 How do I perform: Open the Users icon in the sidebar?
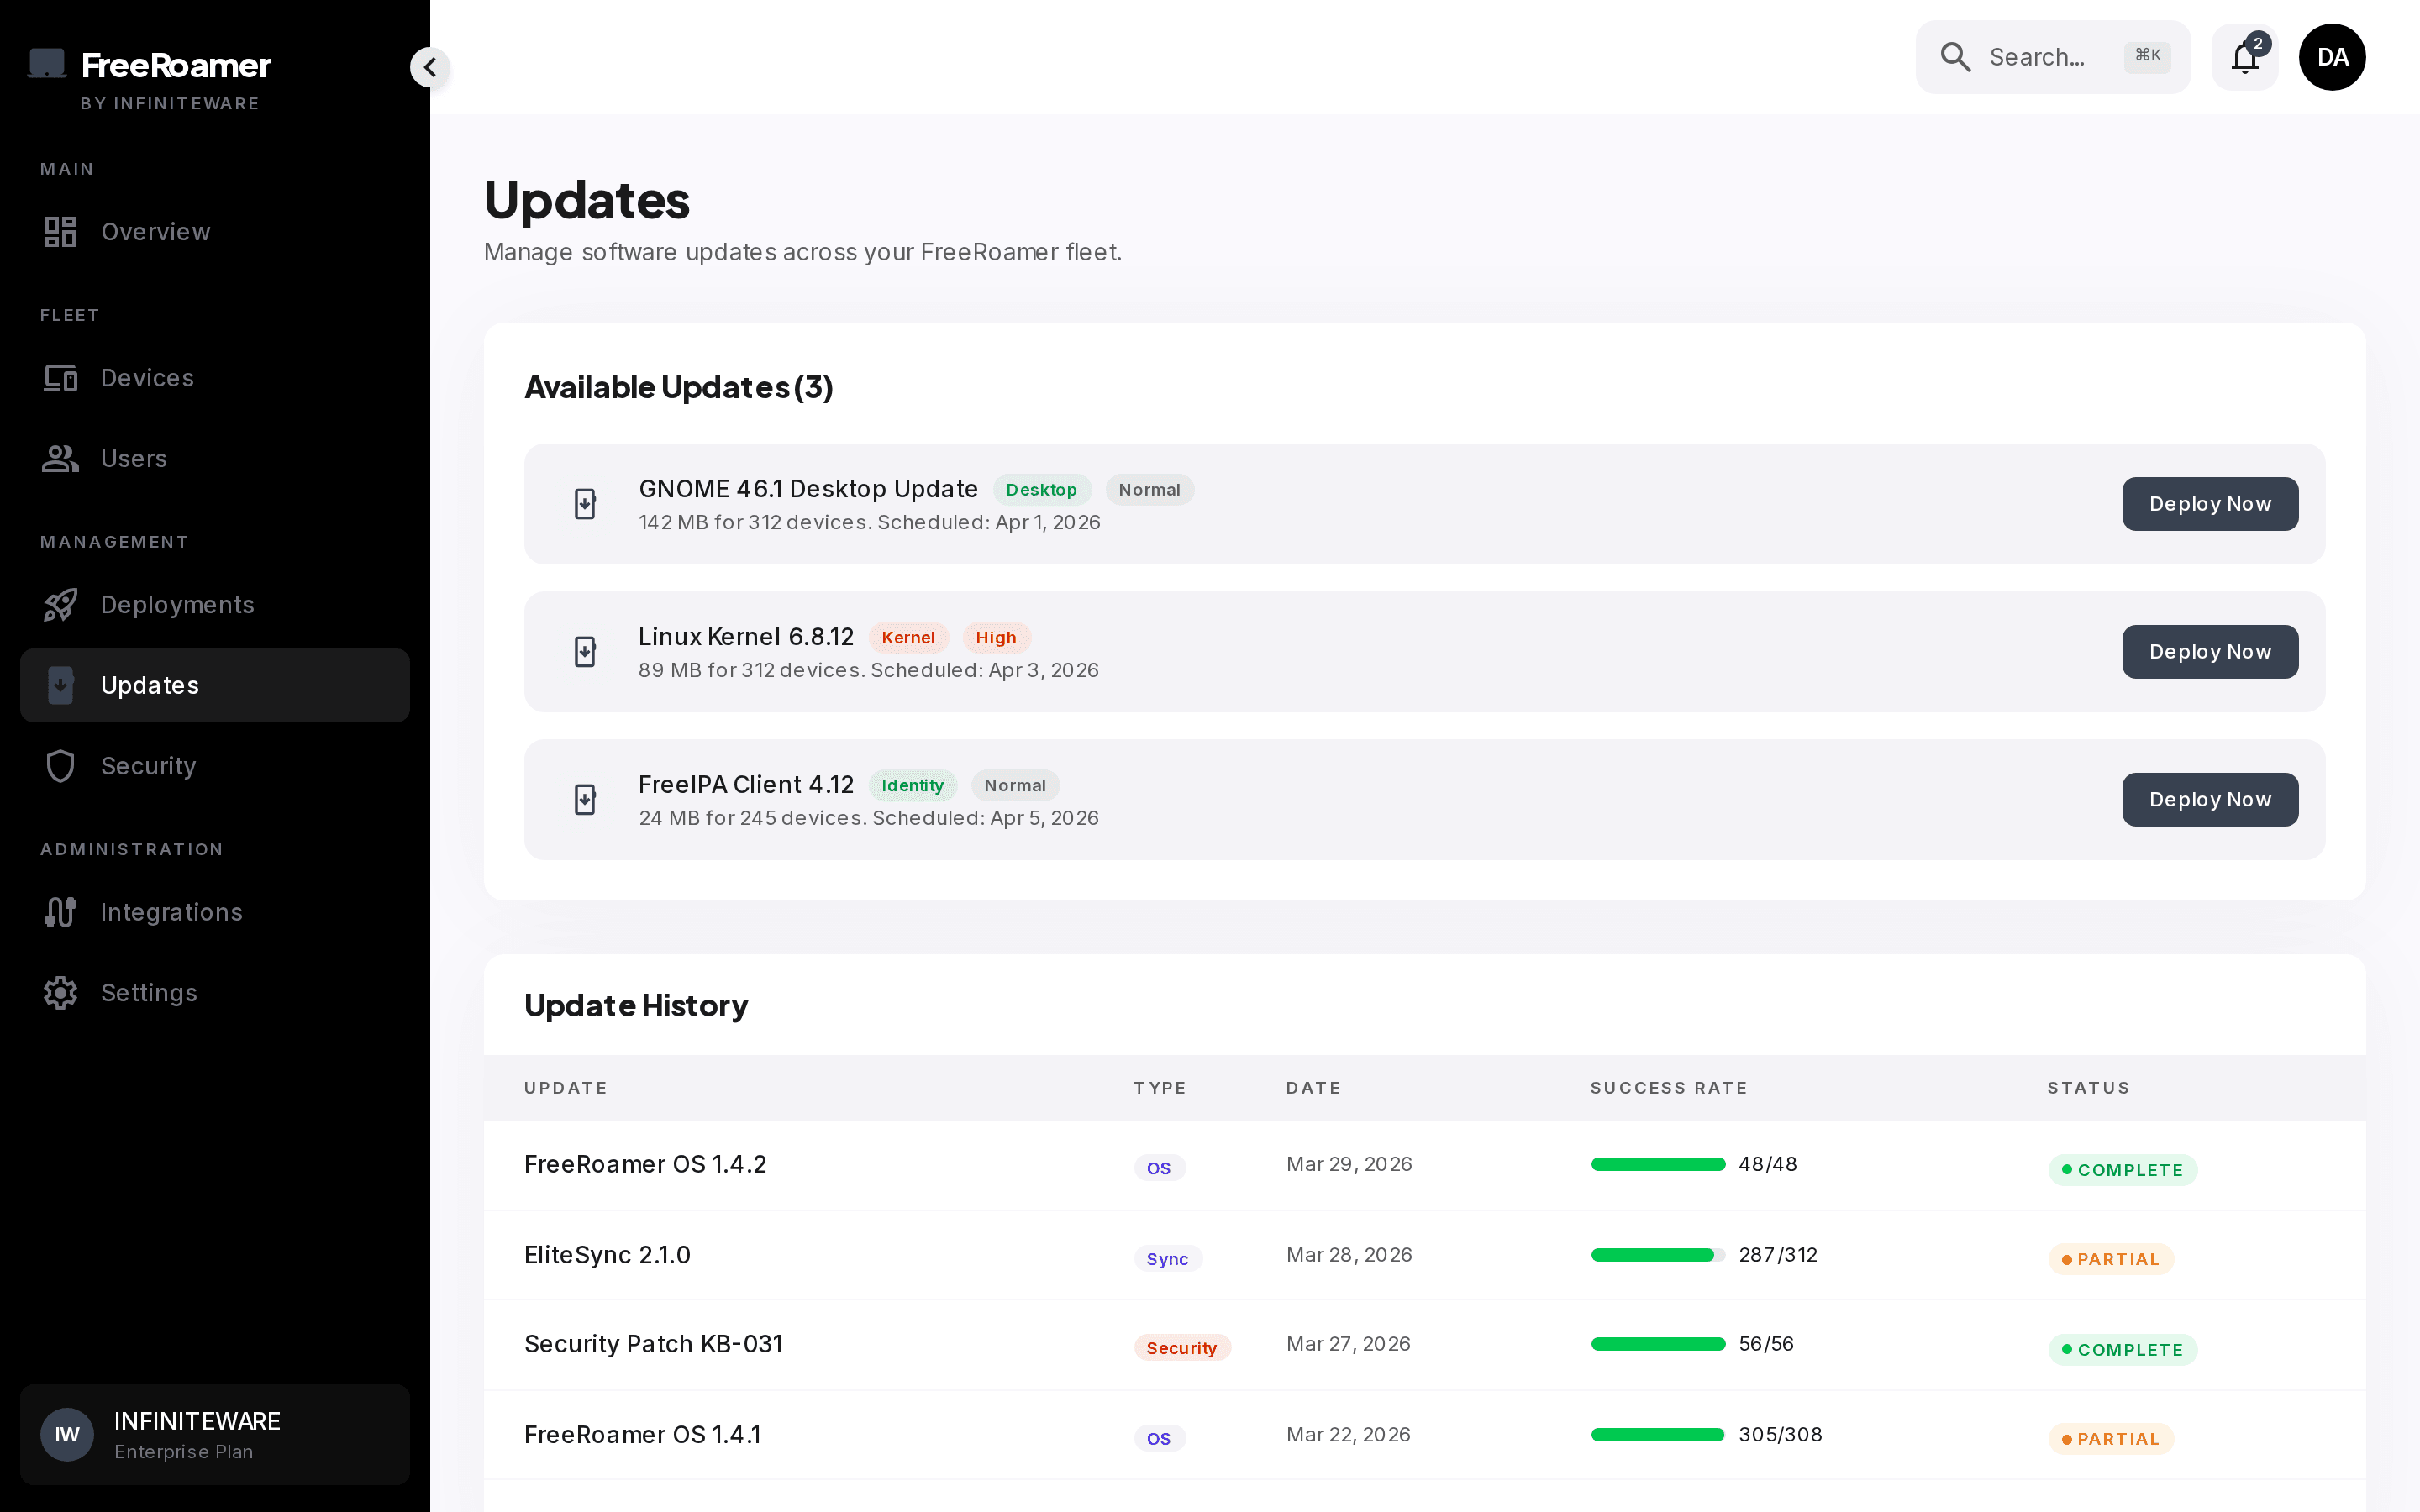(x=60, y=458)
